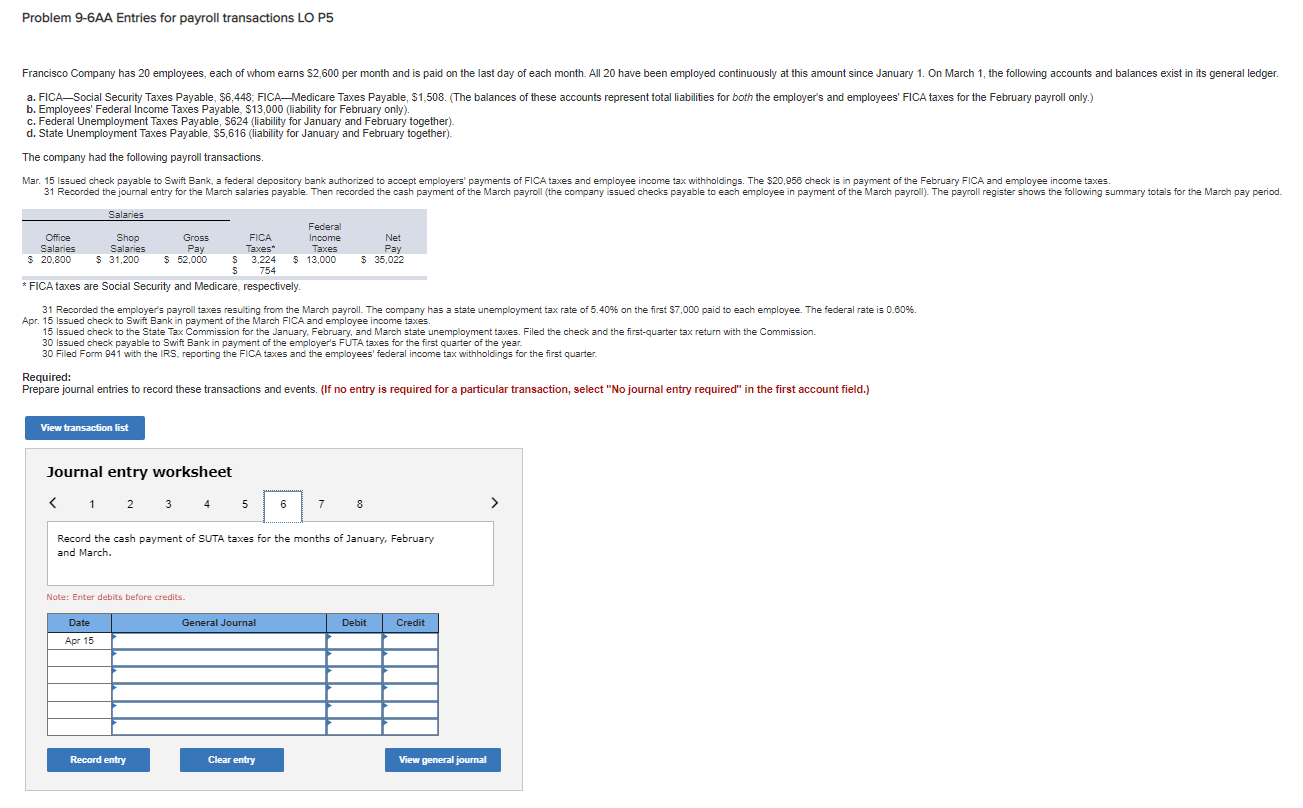
Task: Reselect the highlighted transaction 6
Action: click(282, 504)
